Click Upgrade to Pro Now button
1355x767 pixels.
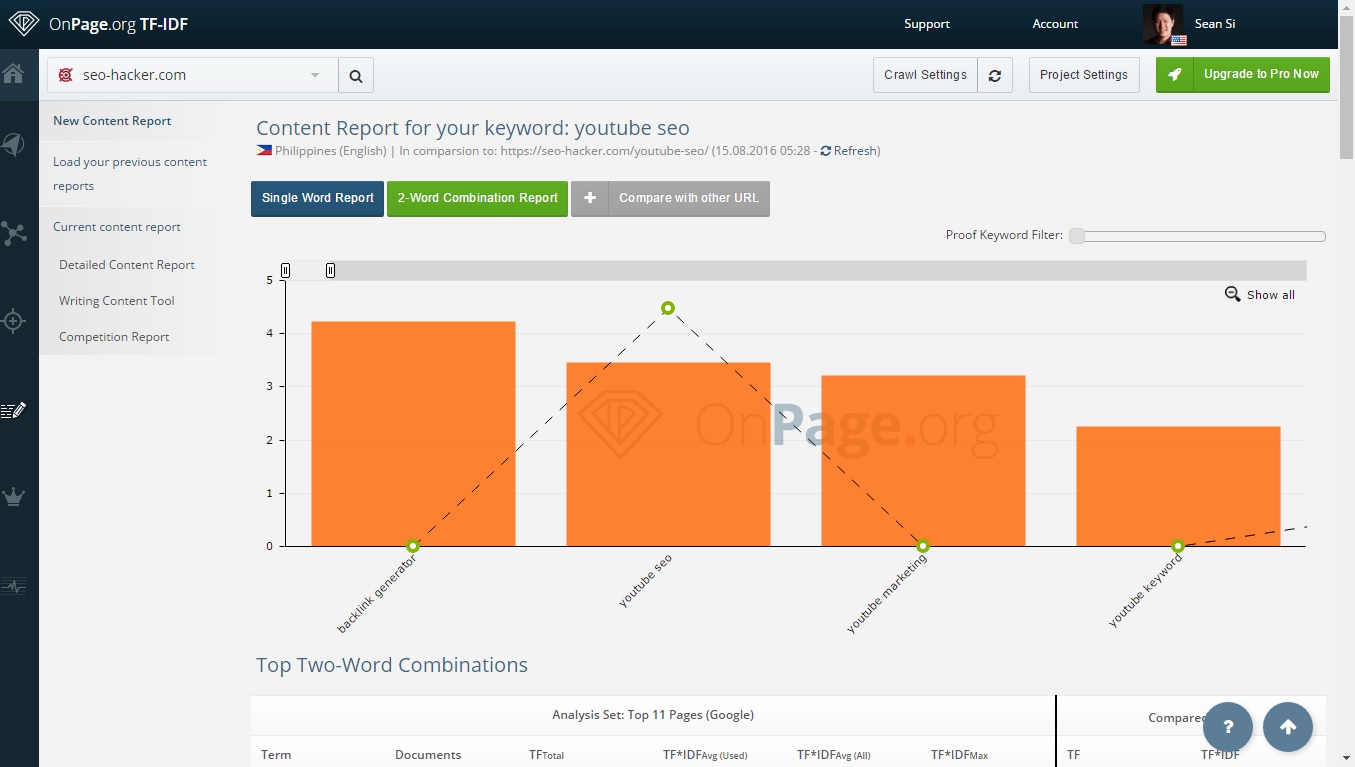coord(1243,74)
